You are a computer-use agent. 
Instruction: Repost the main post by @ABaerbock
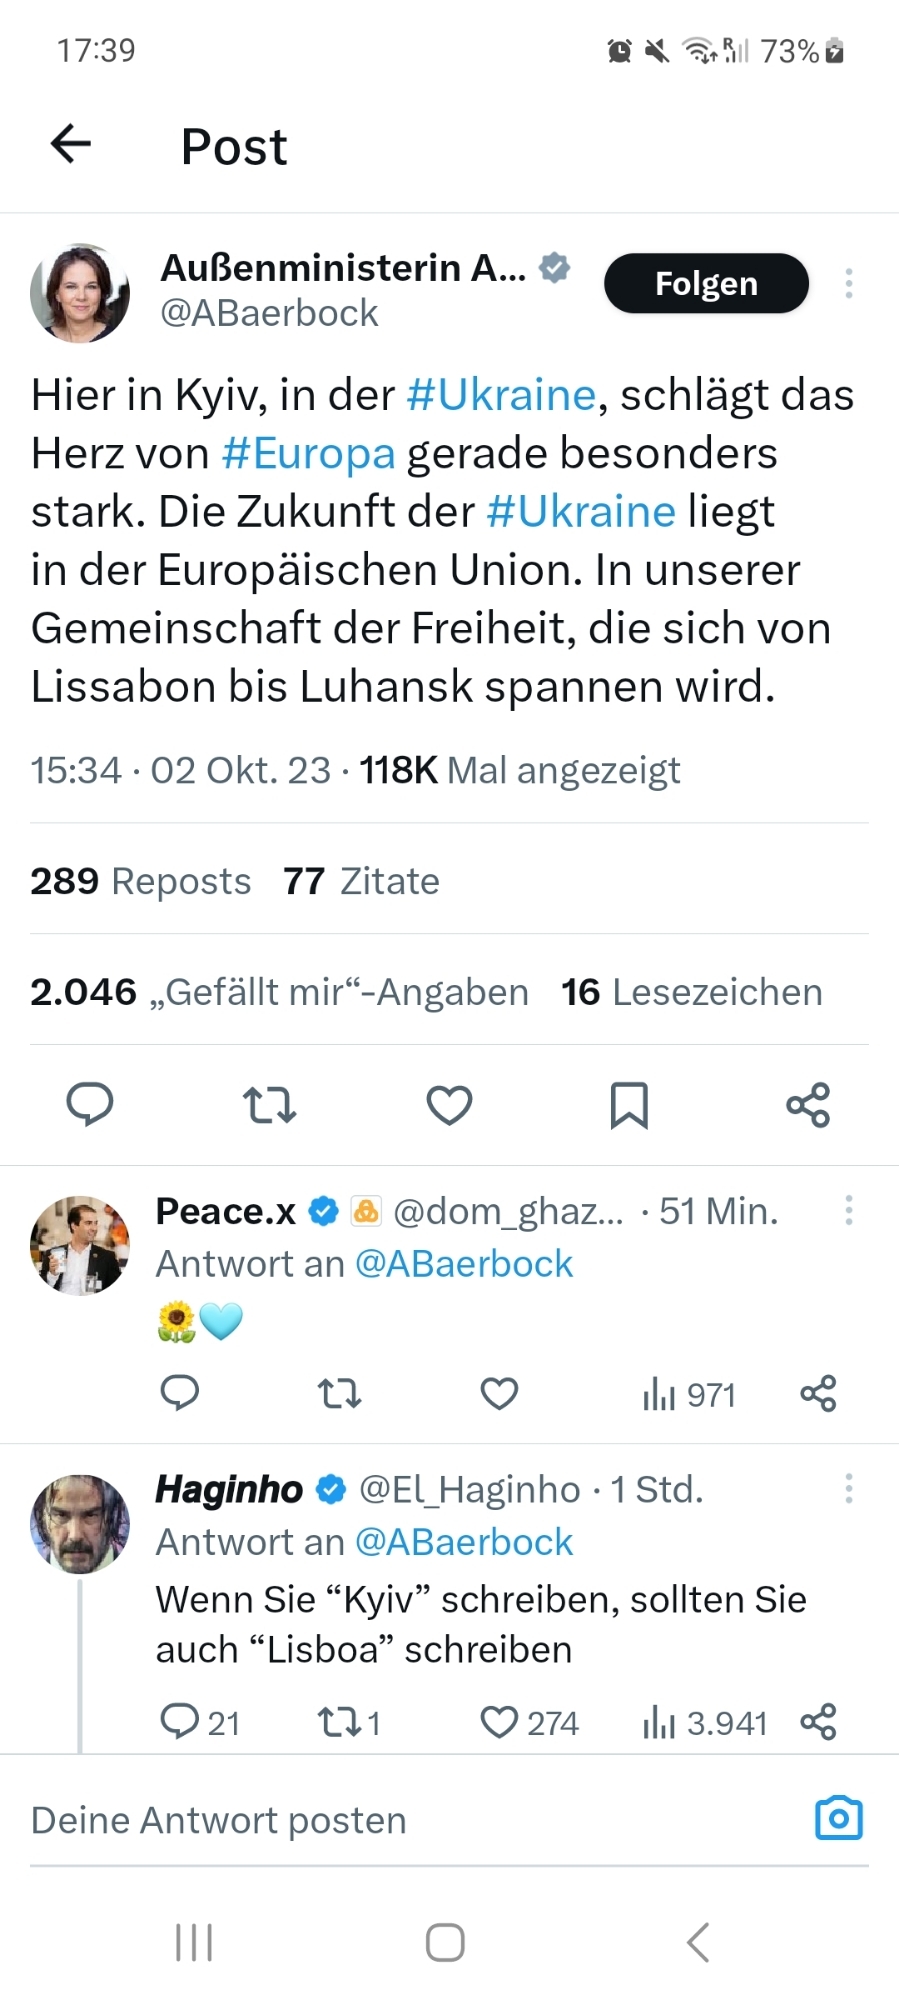click(269, 1105)
